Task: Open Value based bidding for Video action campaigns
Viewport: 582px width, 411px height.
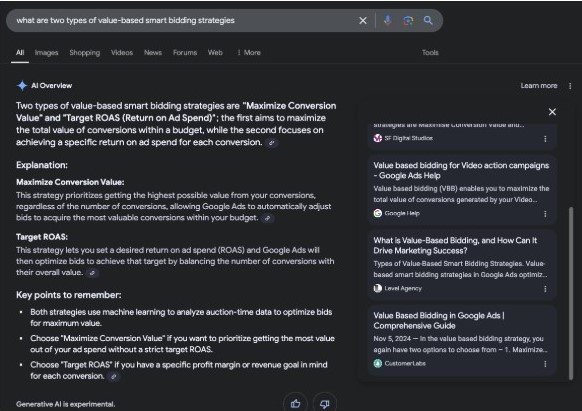Action: [x=461, y=170]
